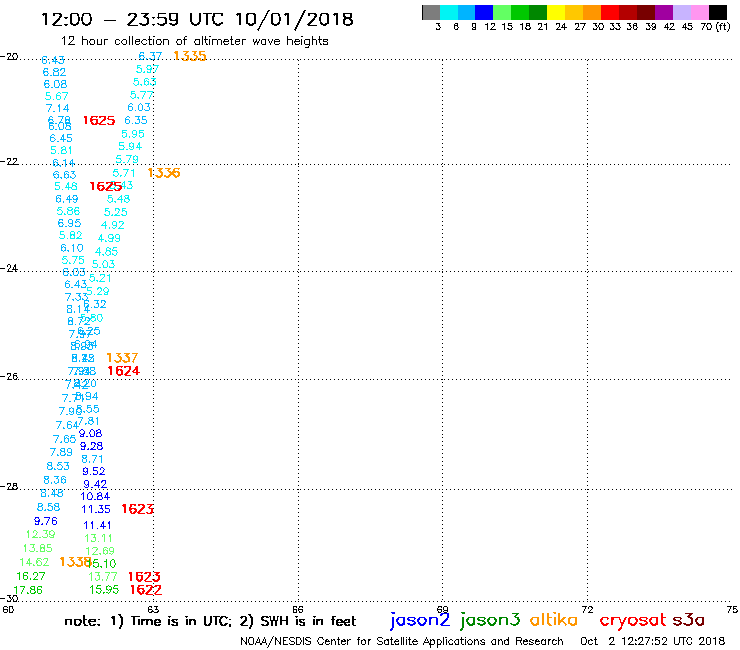Screen dimensions: 740x650
Task: Click wave height value '17.86'
Action: coord(28,591)
